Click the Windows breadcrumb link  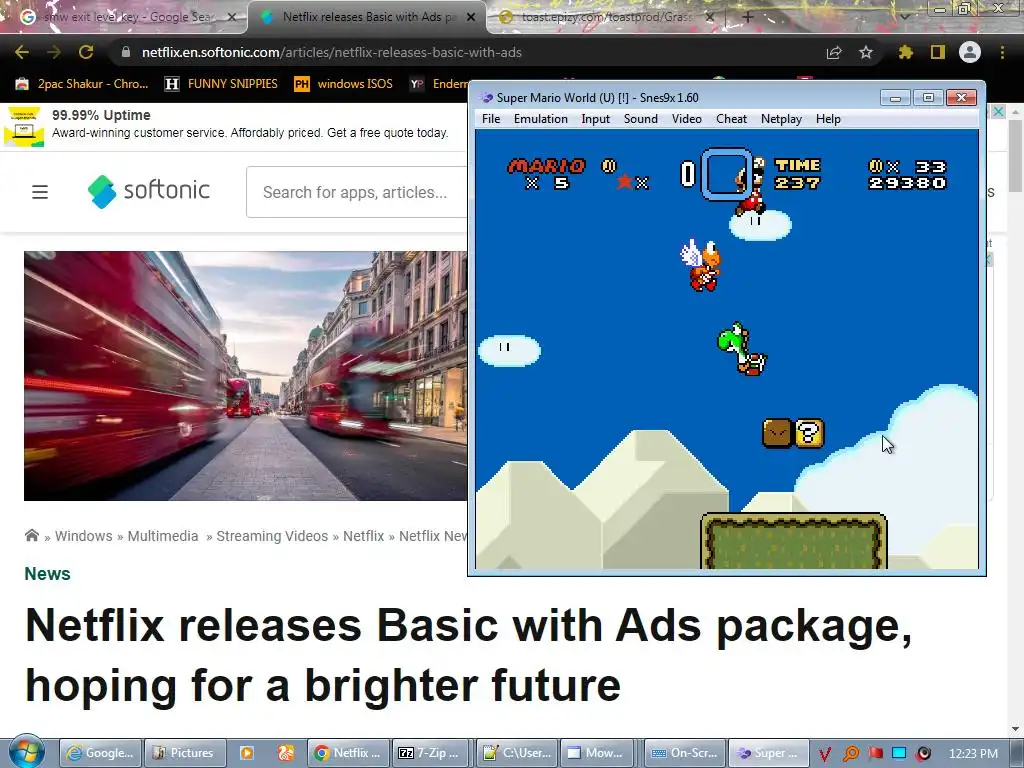(x=84, y=536)
